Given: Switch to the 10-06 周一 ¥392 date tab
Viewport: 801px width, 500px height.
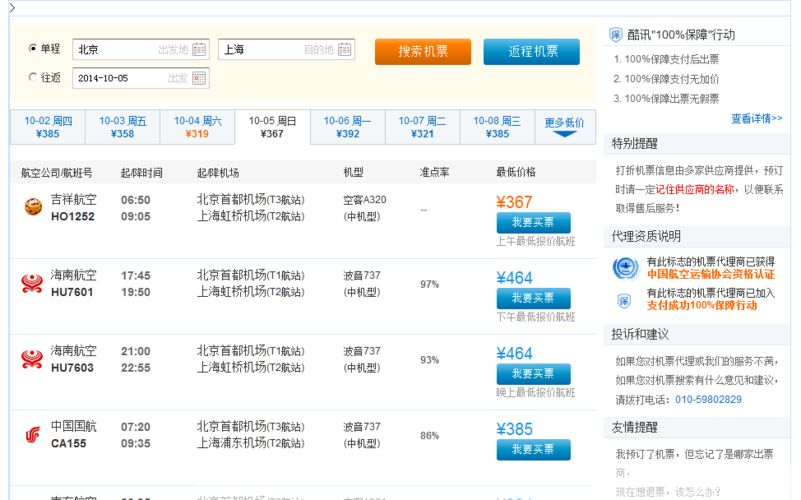Looking at the screenshot, I should (x=347, y=127).
